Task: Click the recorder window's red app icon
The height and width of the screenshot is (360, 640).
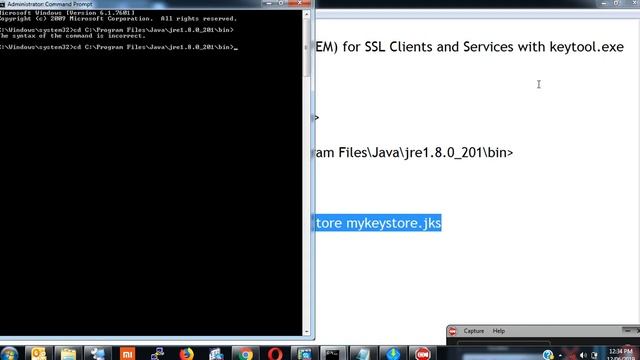Action: (x=452, y=331)
